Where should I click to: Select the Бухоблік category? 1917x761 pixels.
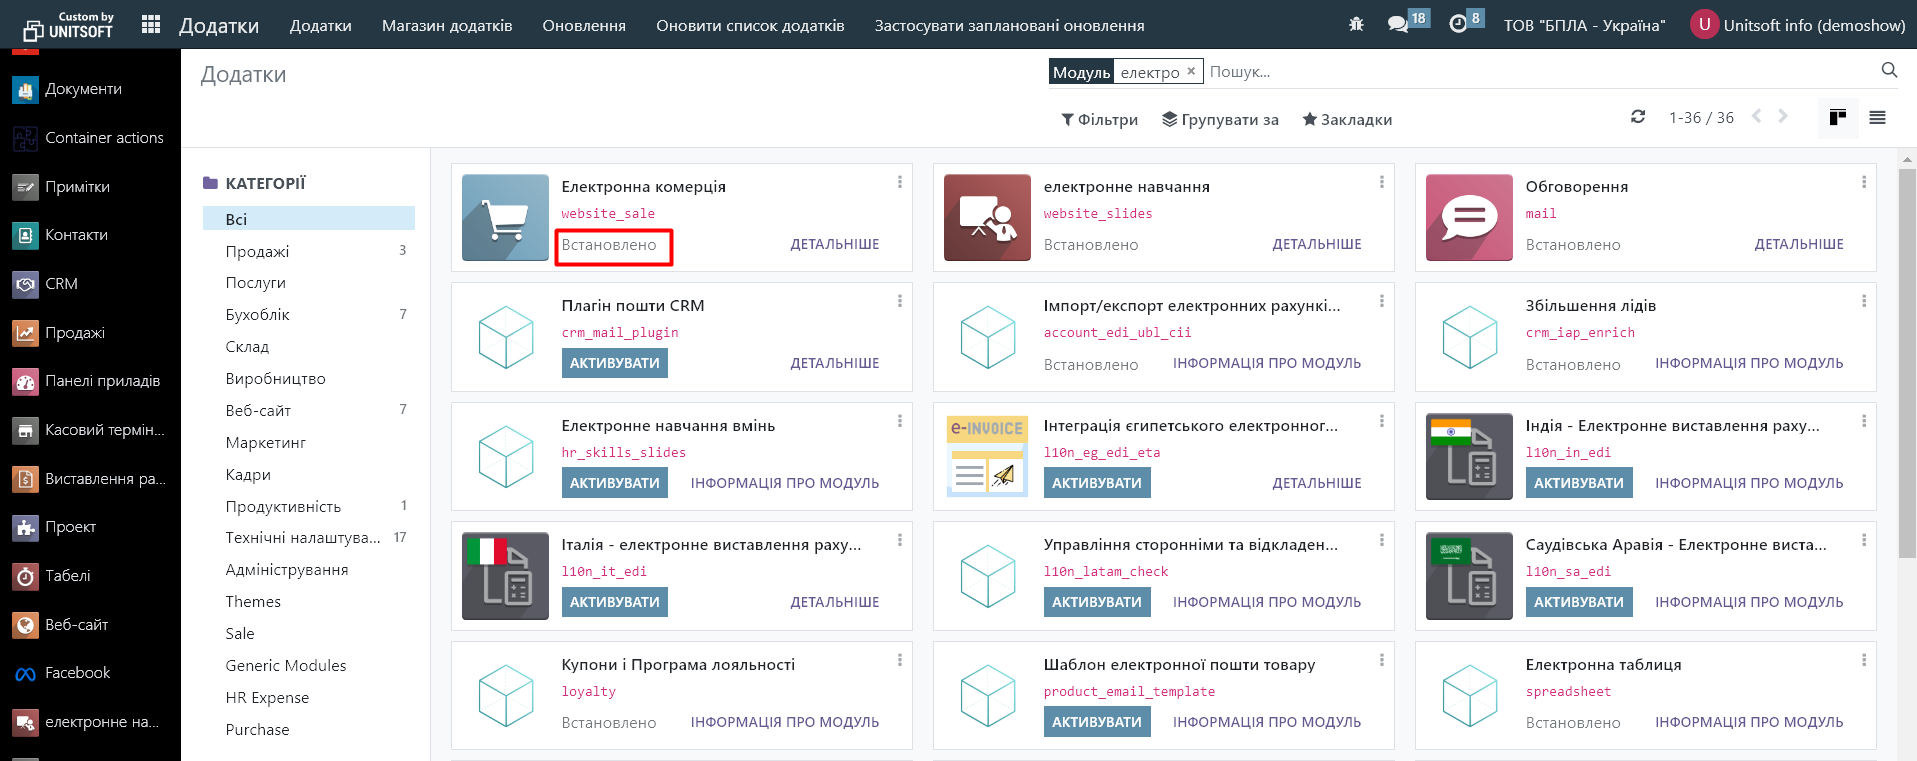coord(257,315)
